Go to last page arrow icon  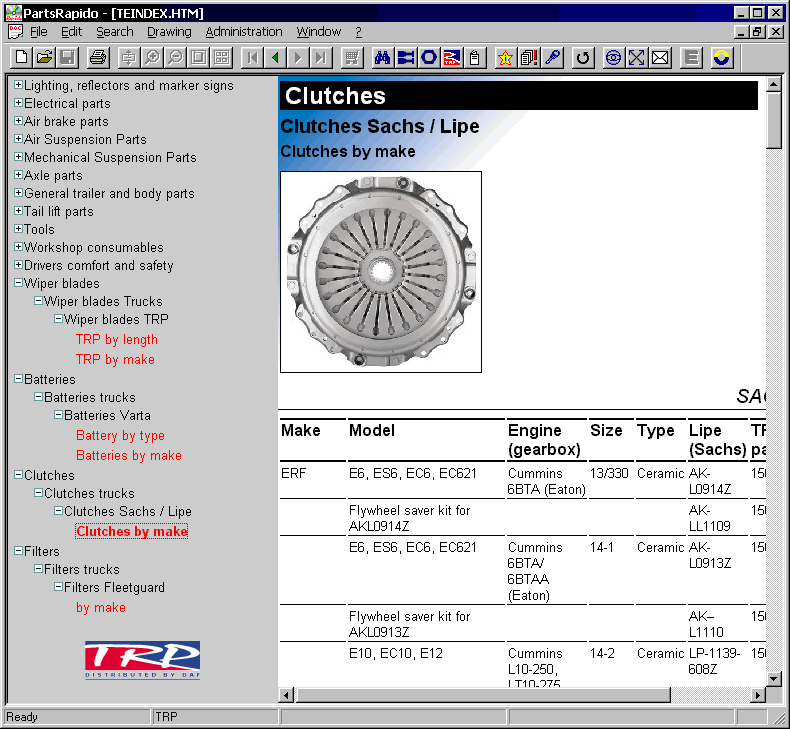(321, 57)
